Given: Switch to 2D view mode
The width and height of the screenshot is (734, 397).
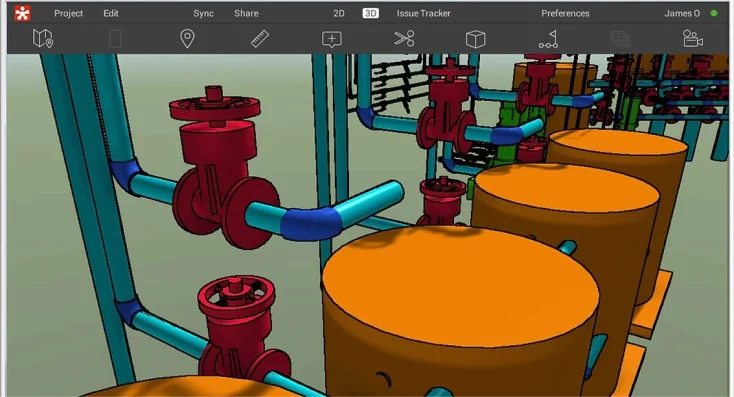Looking at the screenshot, I should (x=339, y=14).
